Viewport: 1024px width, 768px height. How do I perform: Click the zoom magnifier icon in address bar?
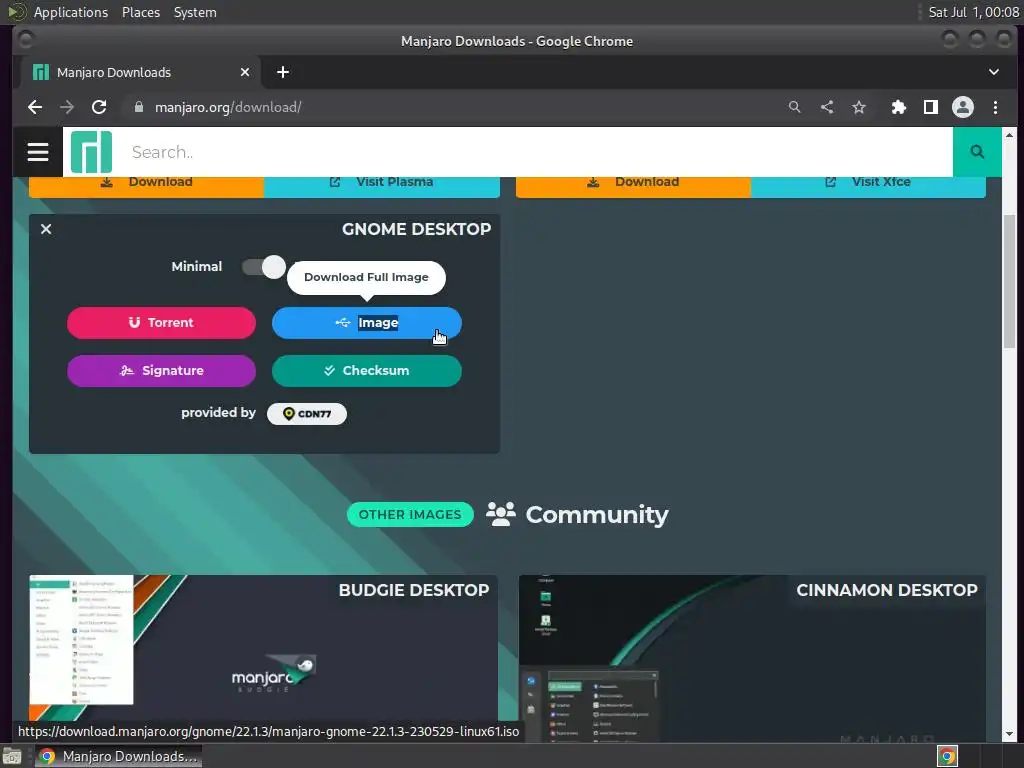coord(794,107)
